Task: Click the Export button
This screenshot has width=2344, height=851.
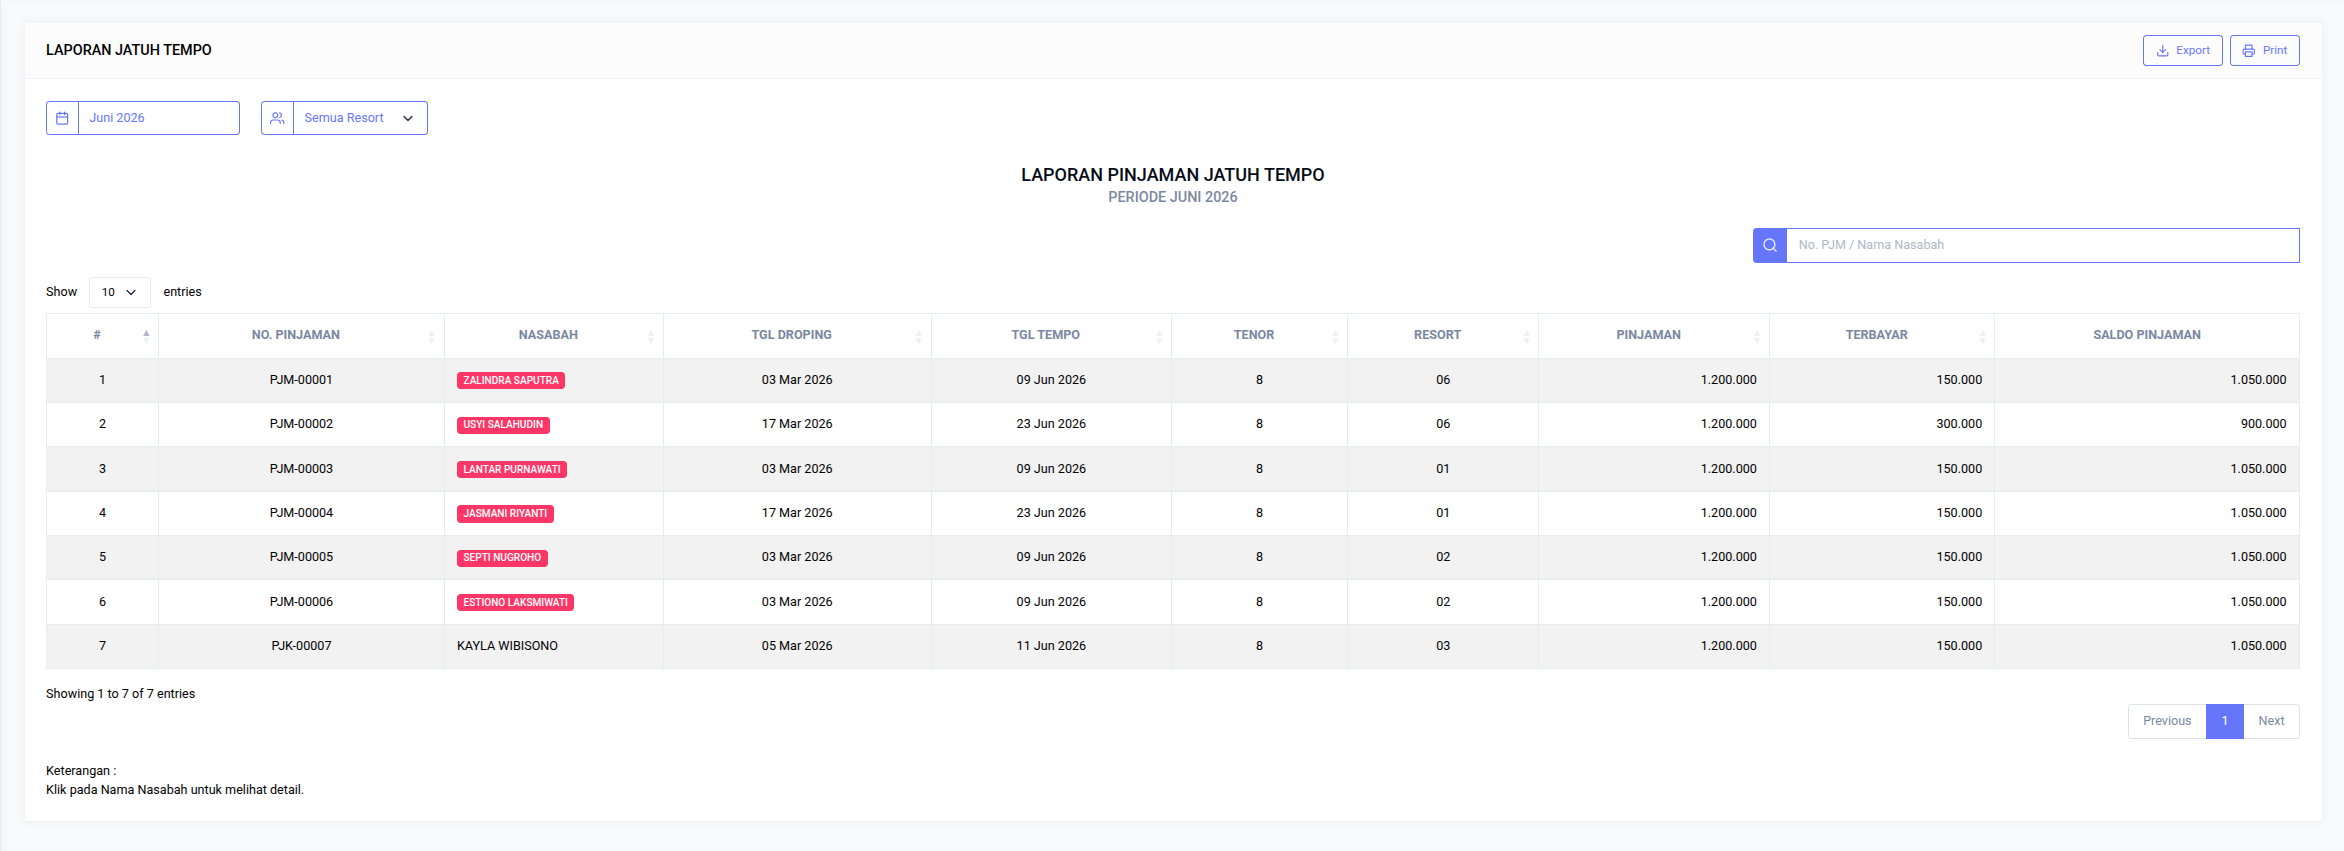Action: point(2182,51)
